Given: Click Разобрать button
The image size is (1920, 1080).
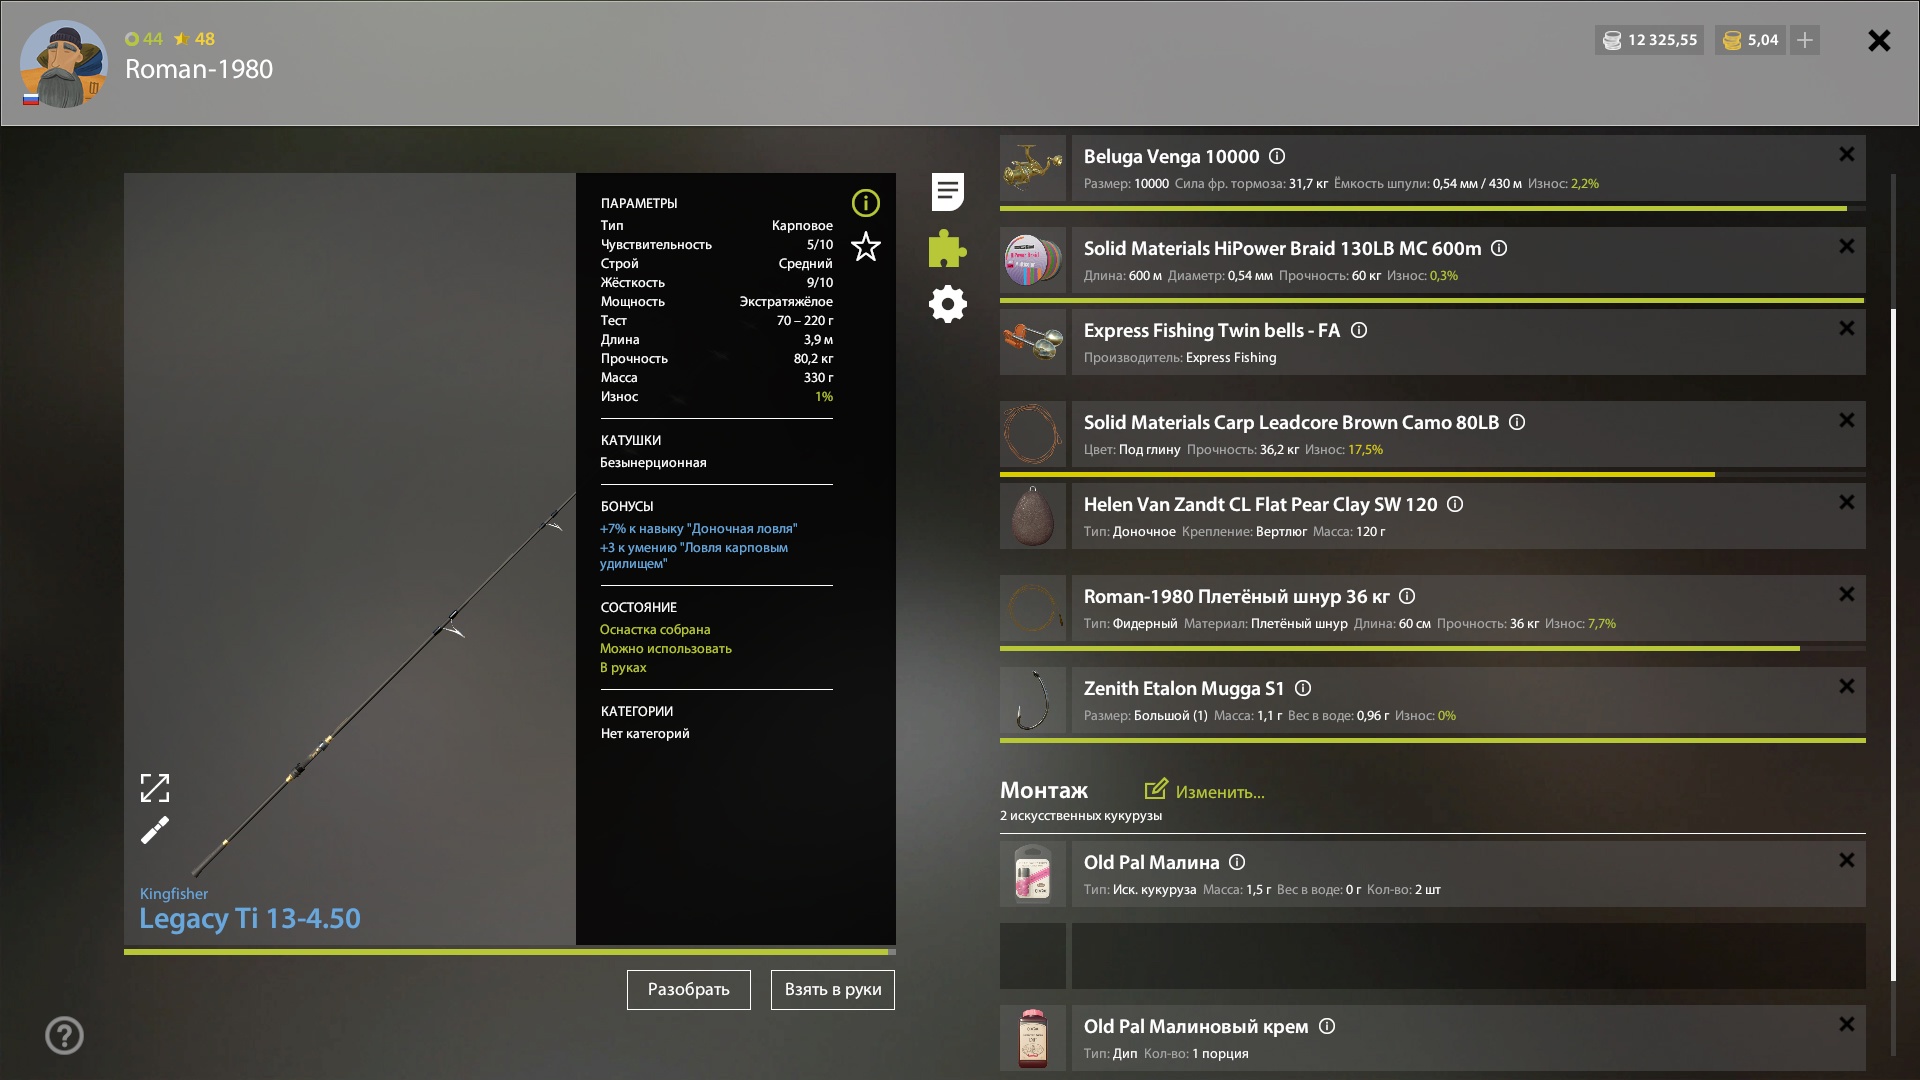Looking at the screenshot, I should (x=689, y=990).
